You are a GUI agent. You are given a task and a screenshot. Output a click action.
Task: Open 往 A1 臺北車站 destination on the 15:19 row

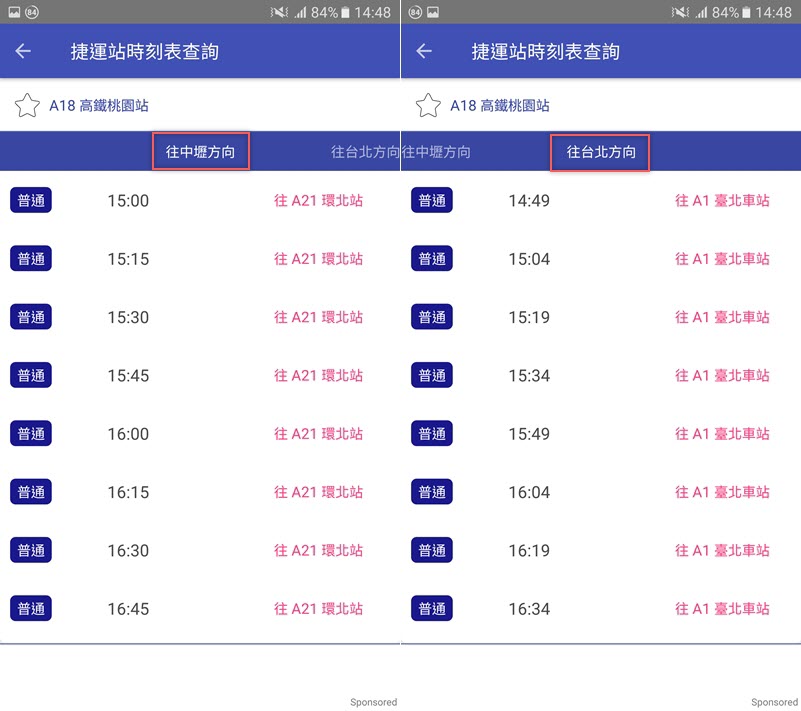[x=722, y=317]
